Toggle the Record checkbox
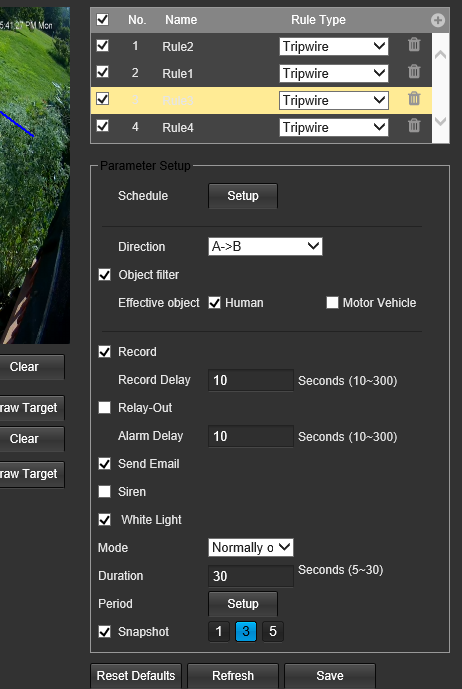Screen dimensions: 462x689 (x=105, y=352)
